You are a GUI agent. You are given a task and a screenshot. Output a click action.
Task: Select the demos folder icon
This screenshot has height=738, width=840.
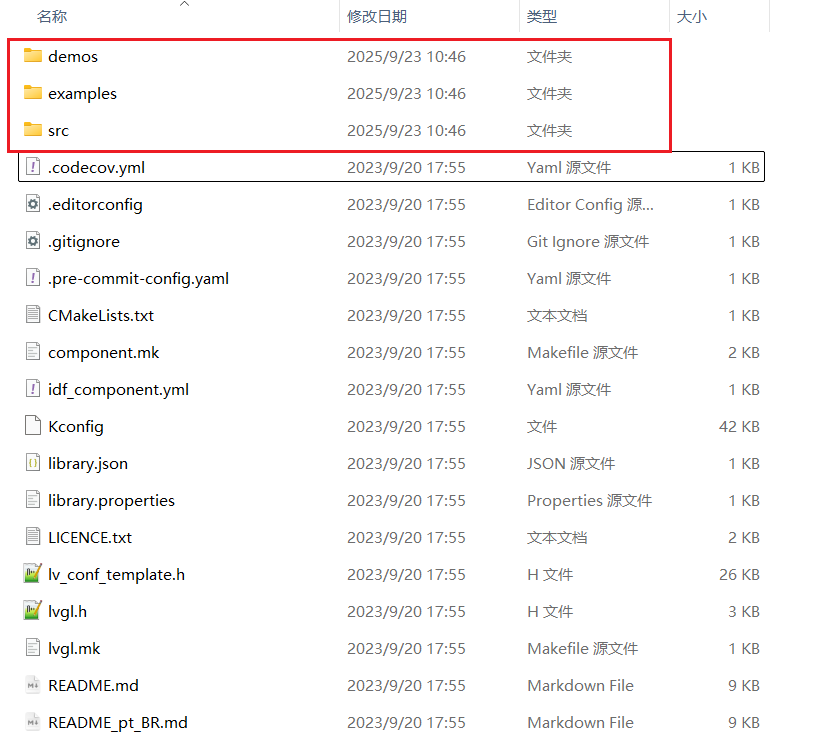tap(33, 55)
